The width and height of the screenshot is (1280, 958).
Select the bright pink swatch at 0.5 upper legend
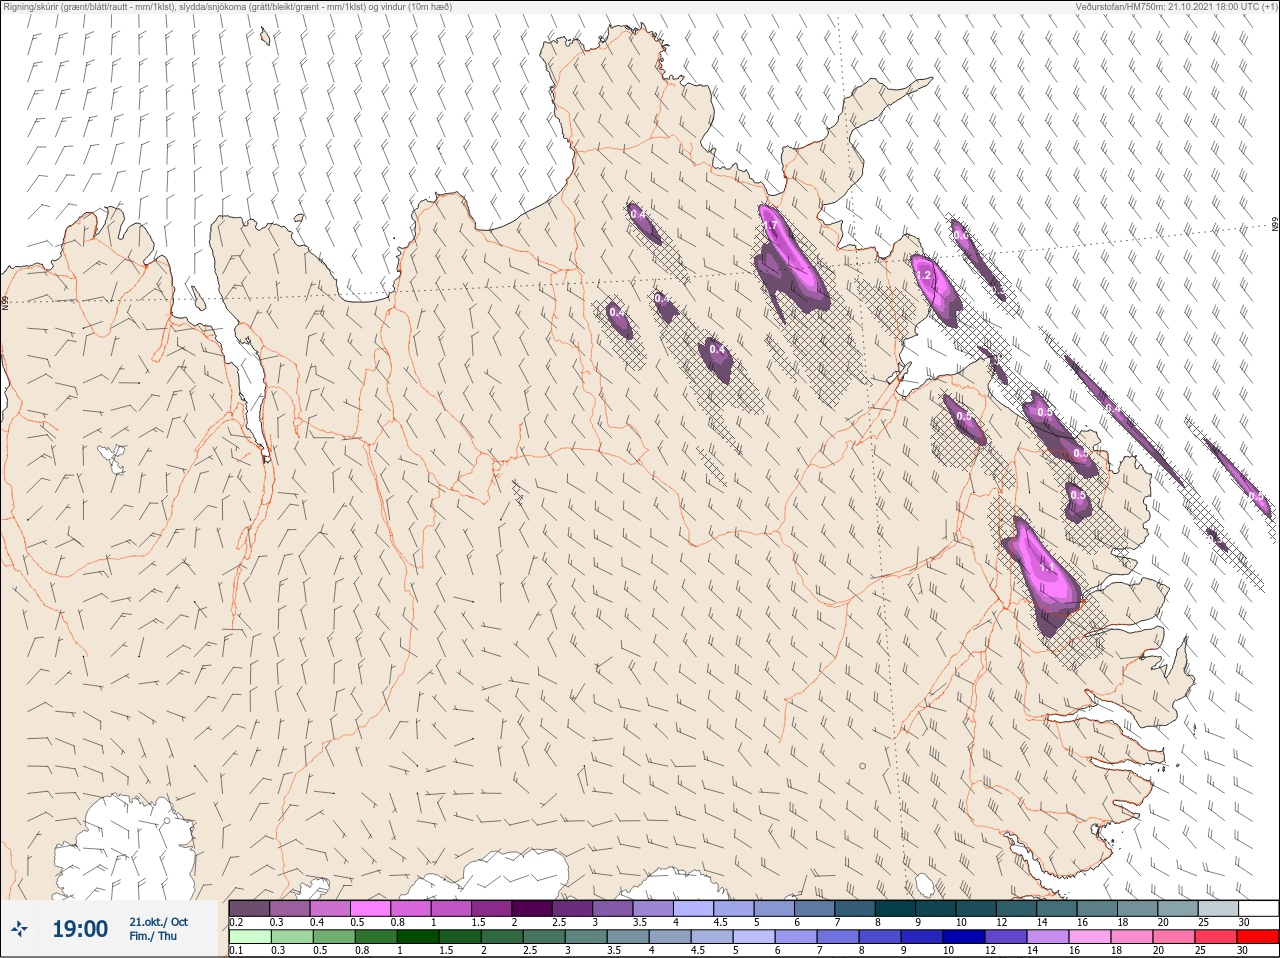pos(371,908)
